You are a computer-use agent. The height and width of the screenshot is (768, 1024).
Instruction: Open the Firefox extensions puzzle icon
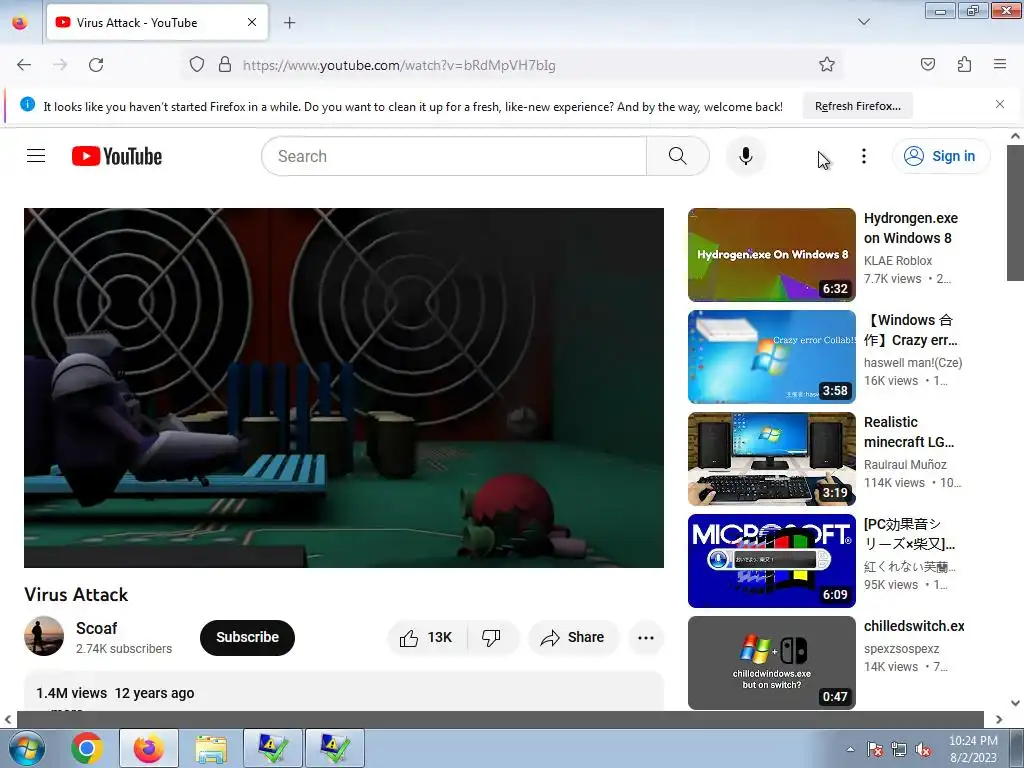tap(964, 65)
